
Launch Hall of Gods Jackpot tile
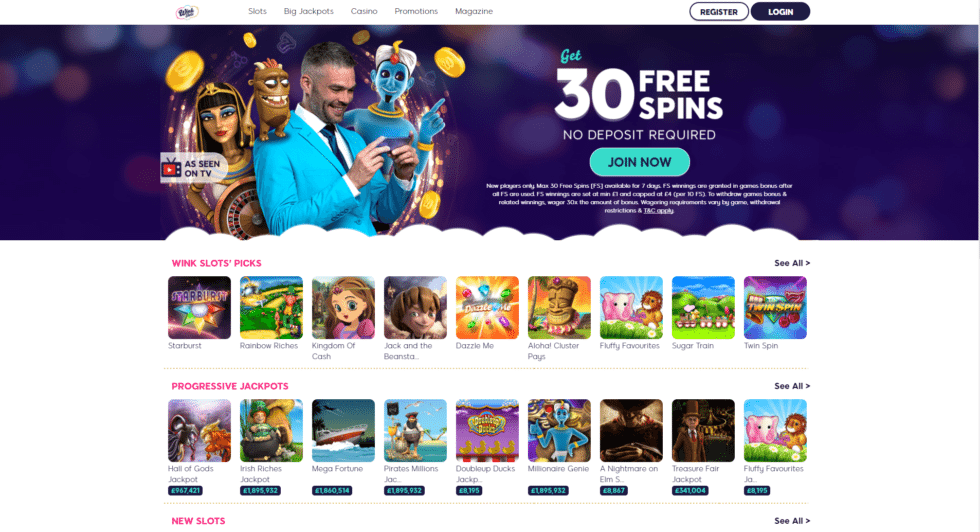tap(199, 431)
